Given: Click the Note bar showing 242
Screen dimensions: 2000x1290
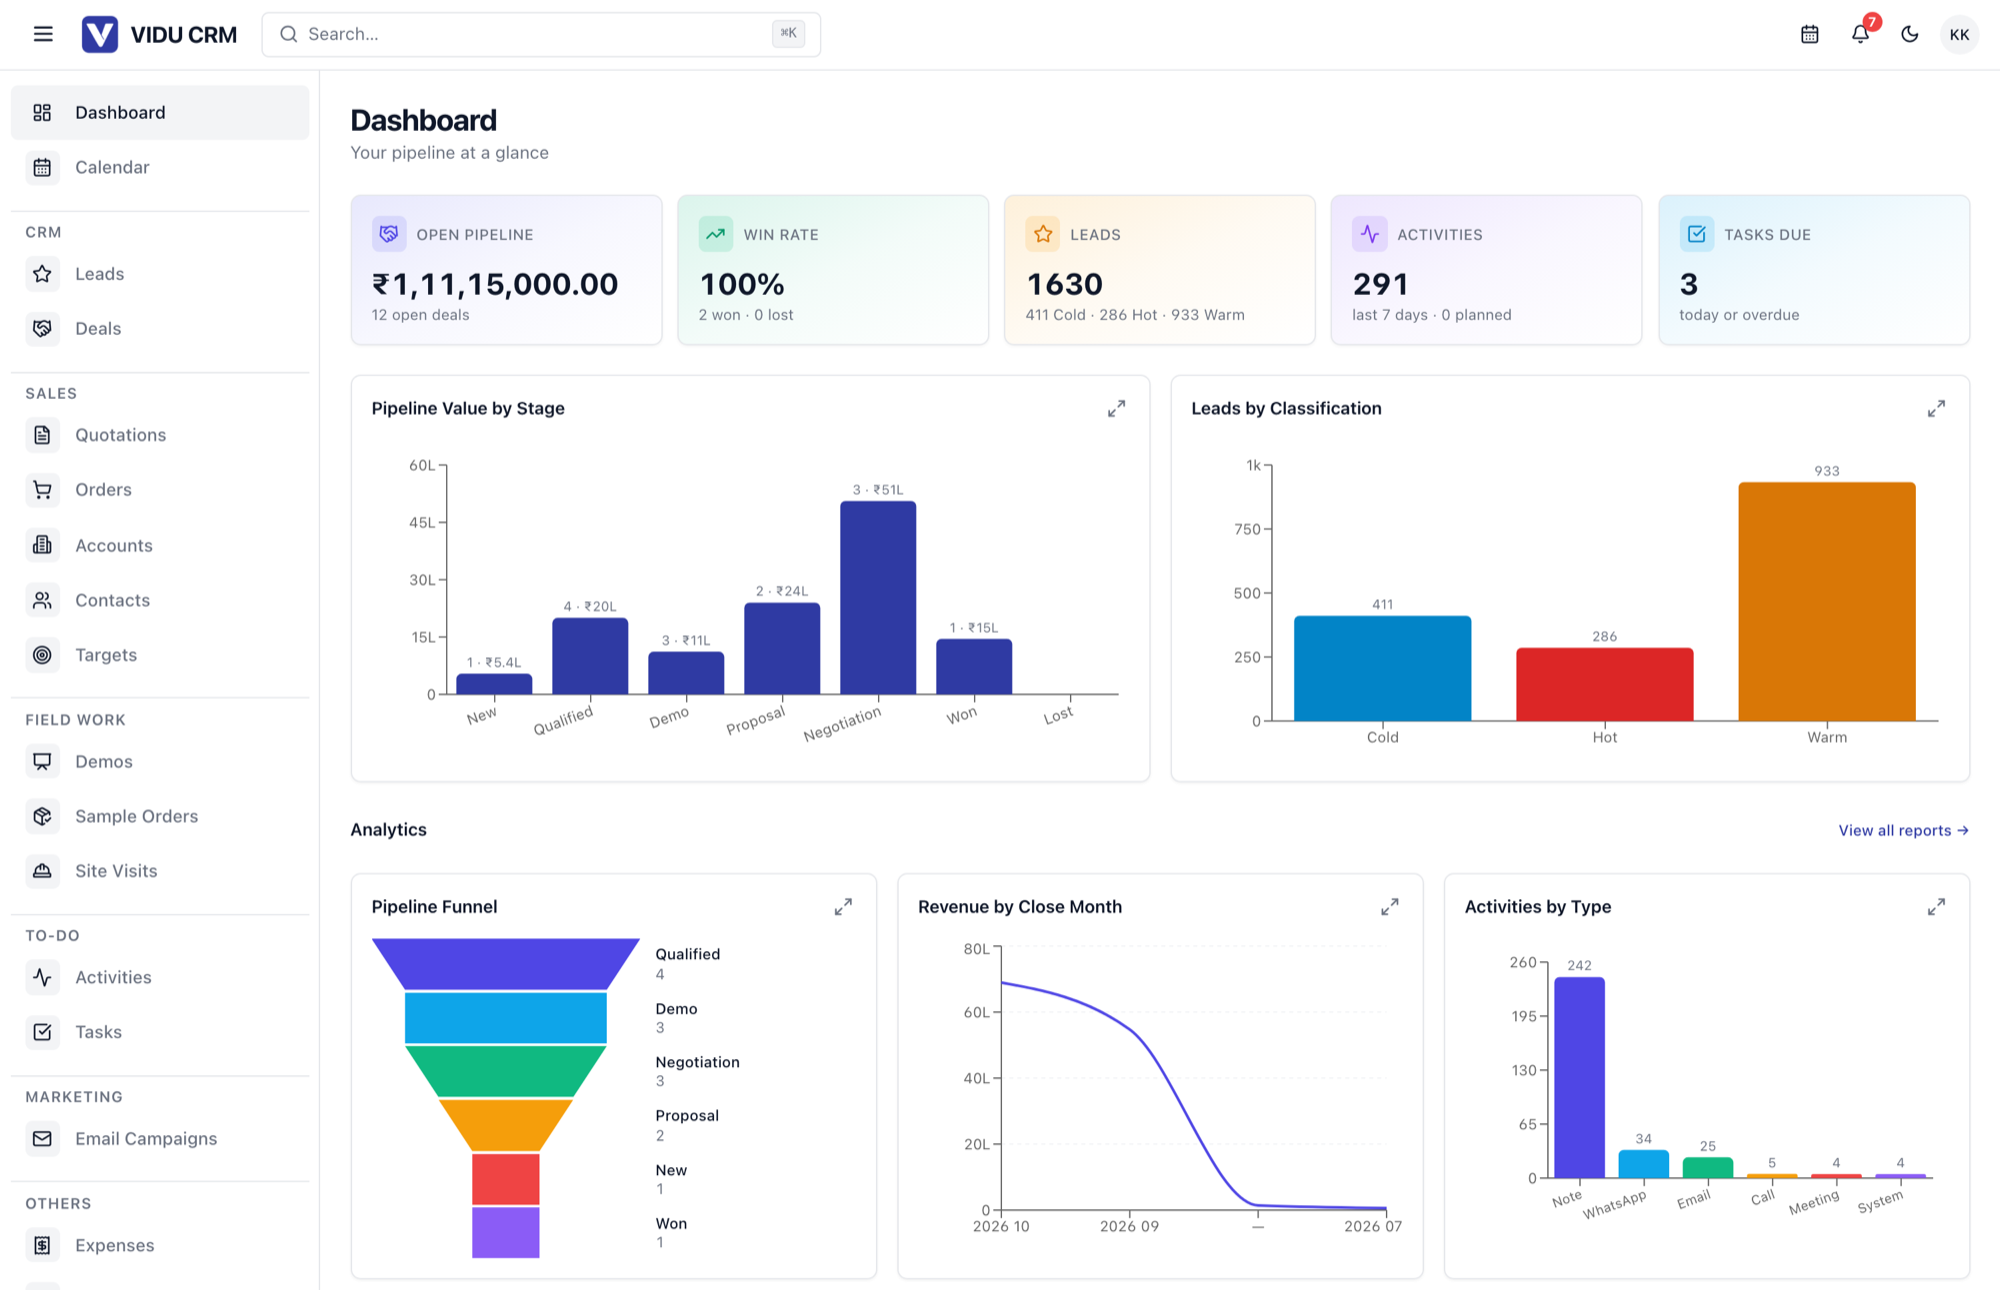Looking at the screenshot, I should pos(1579,1077).
